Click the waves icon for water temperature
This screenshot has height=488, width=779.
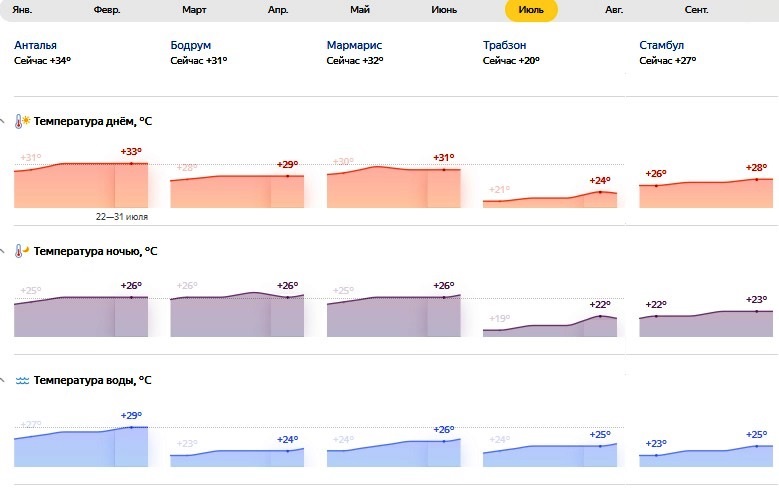[x=22, y=381]
